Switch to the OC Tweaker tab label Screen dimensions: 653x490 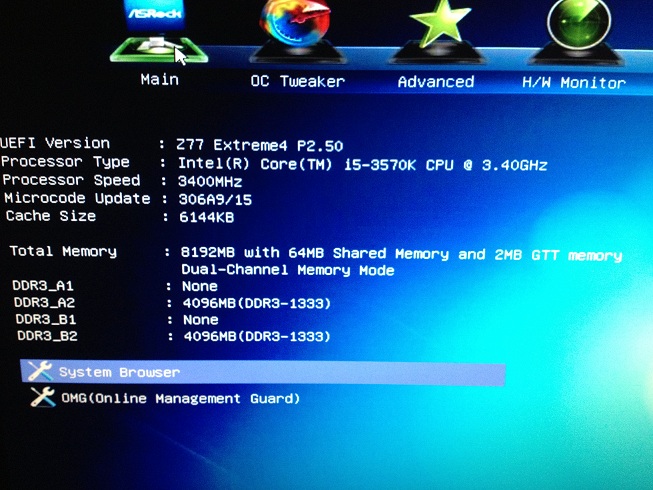pyautogui.click(x=297, y=81)
